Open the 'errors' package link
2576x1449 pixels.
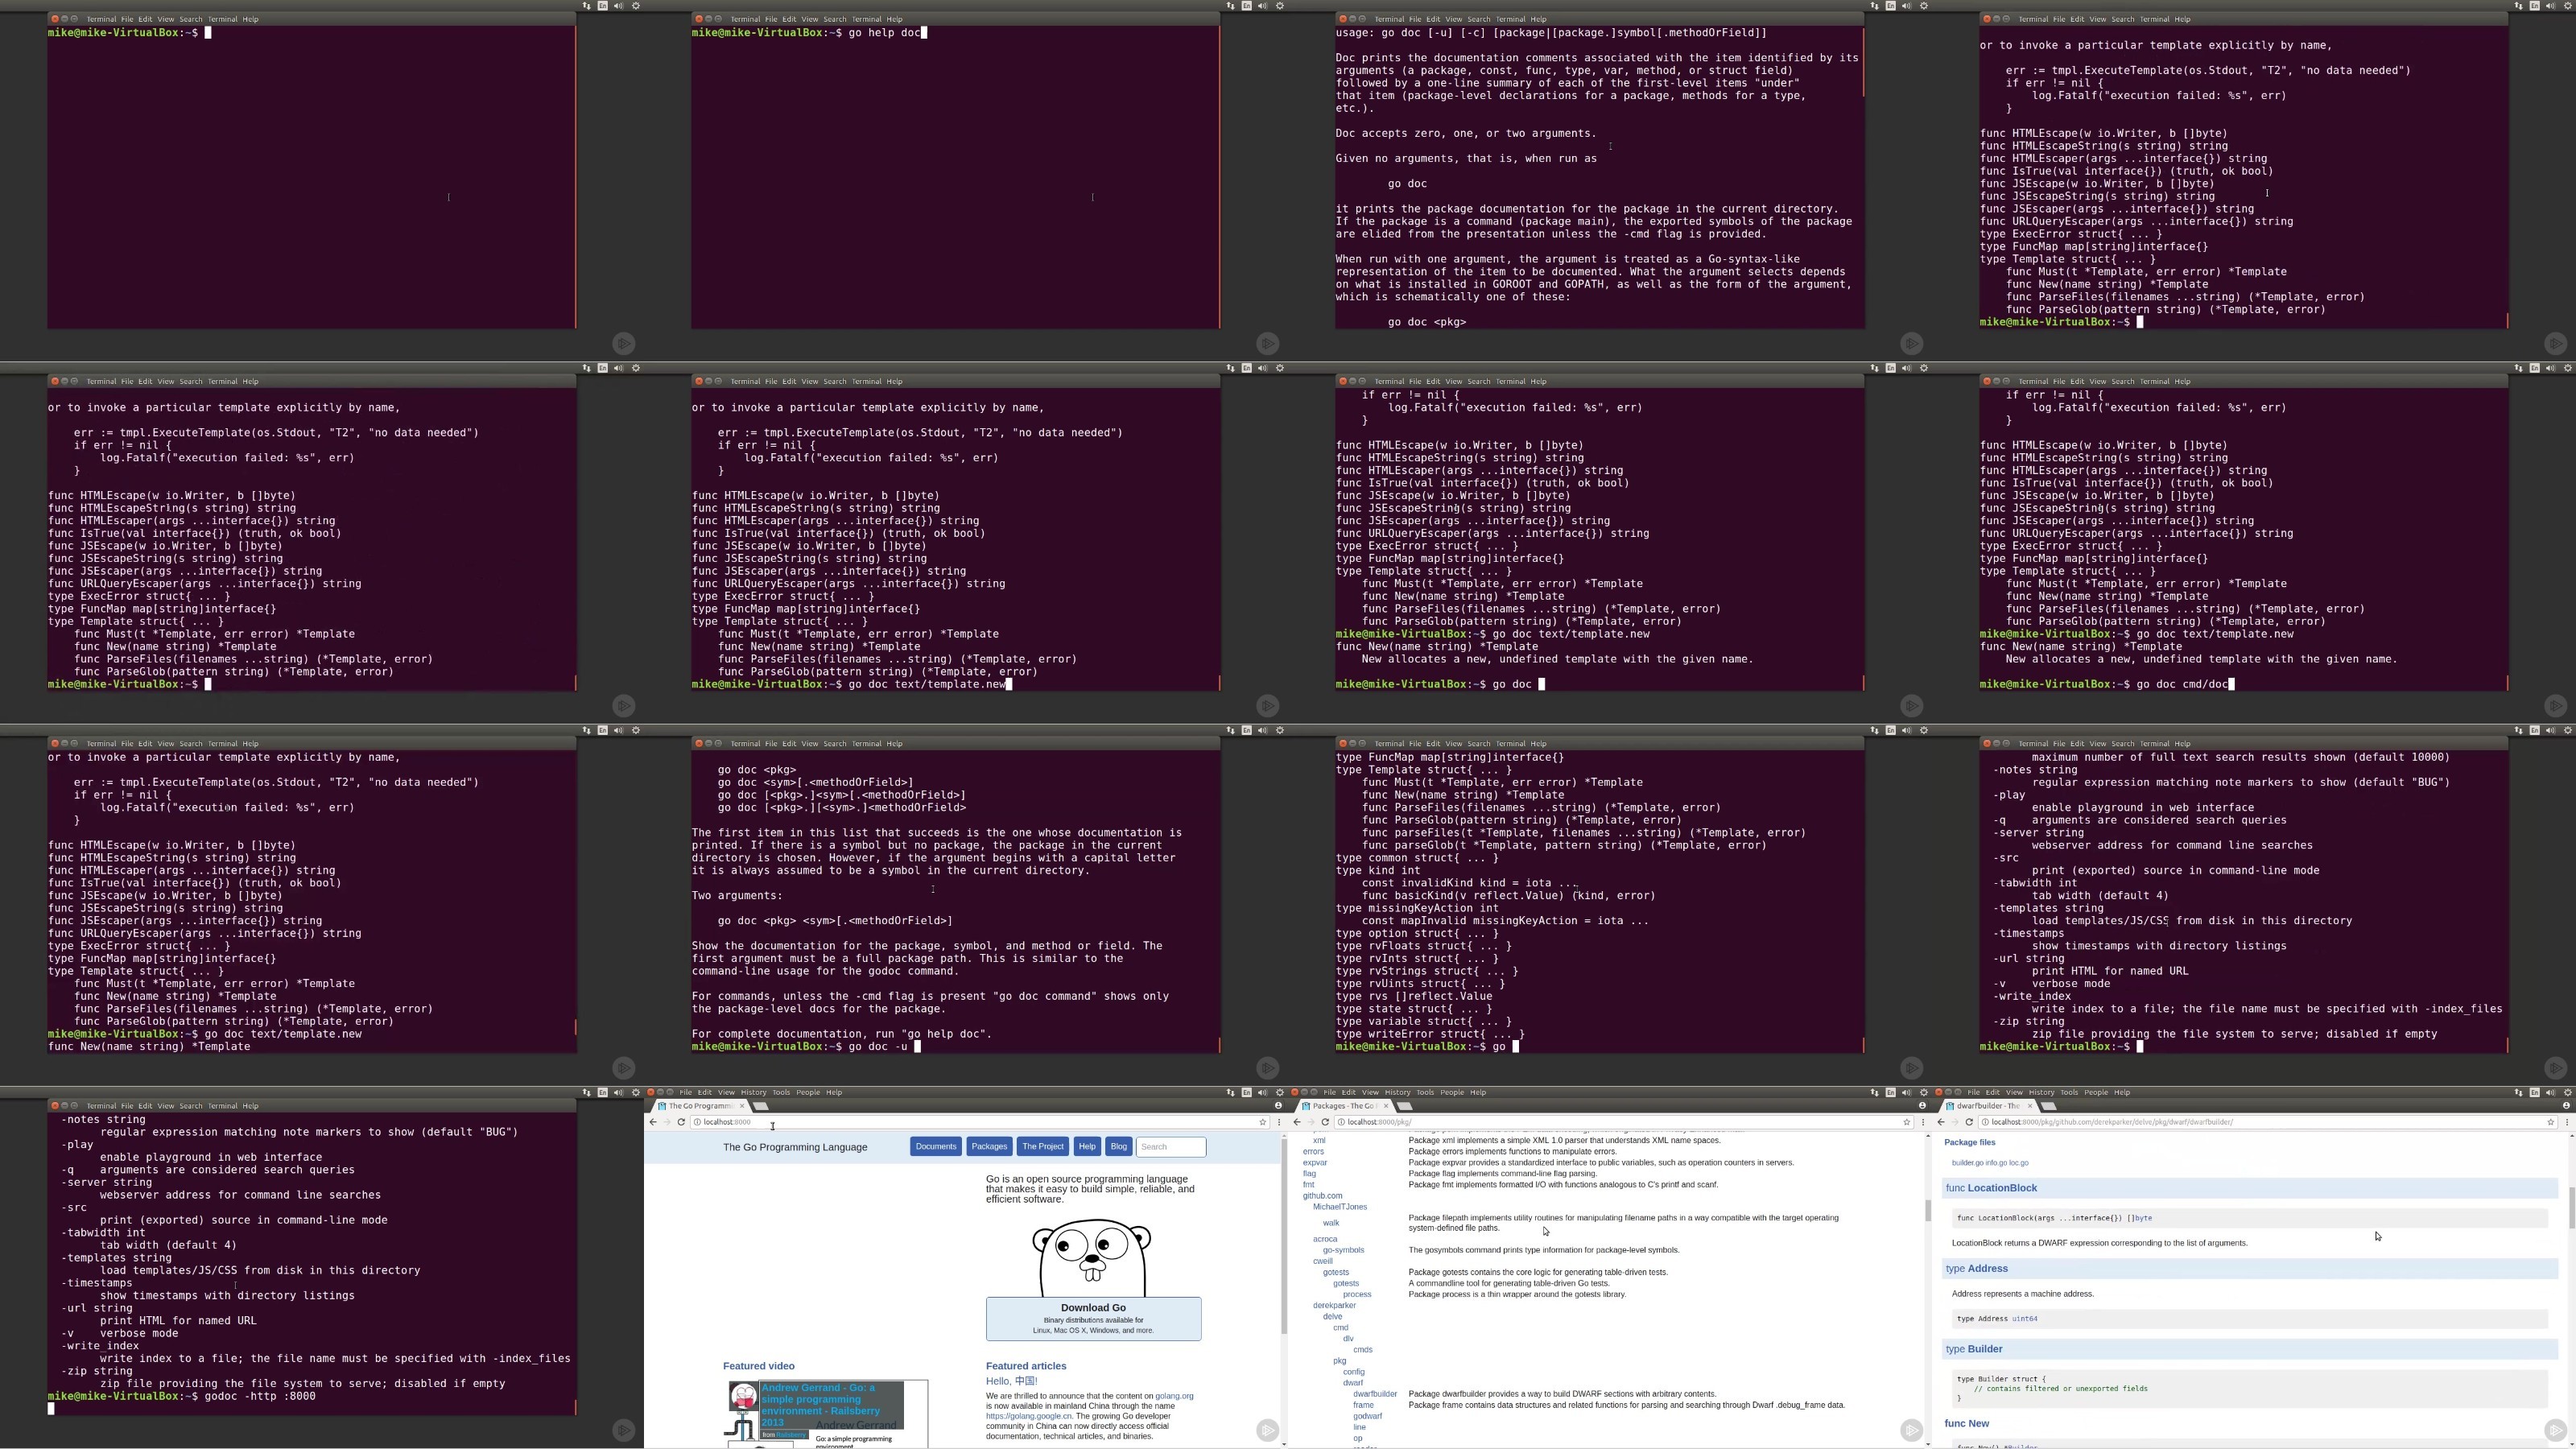click(1313, 1152)
